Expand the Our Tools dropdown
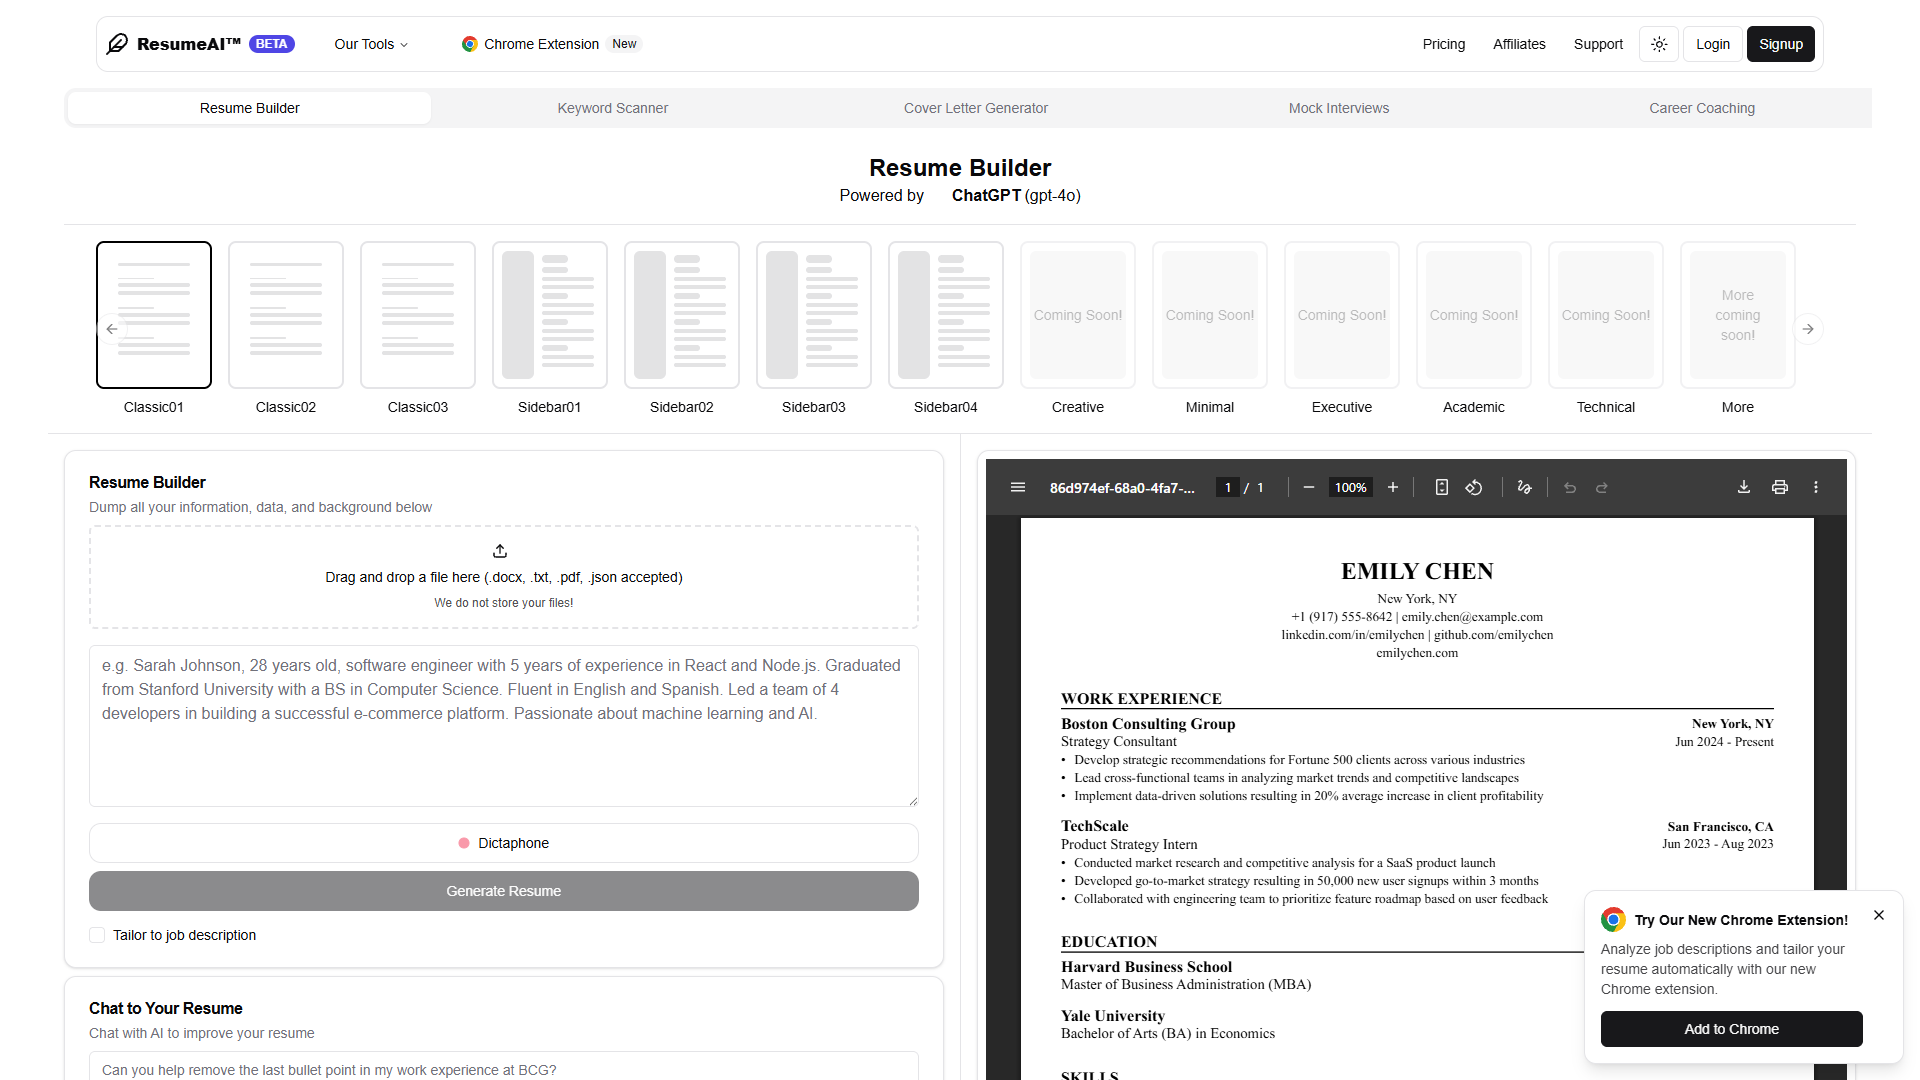The width and height of the screenshot is (1920, 1080). 371,44
